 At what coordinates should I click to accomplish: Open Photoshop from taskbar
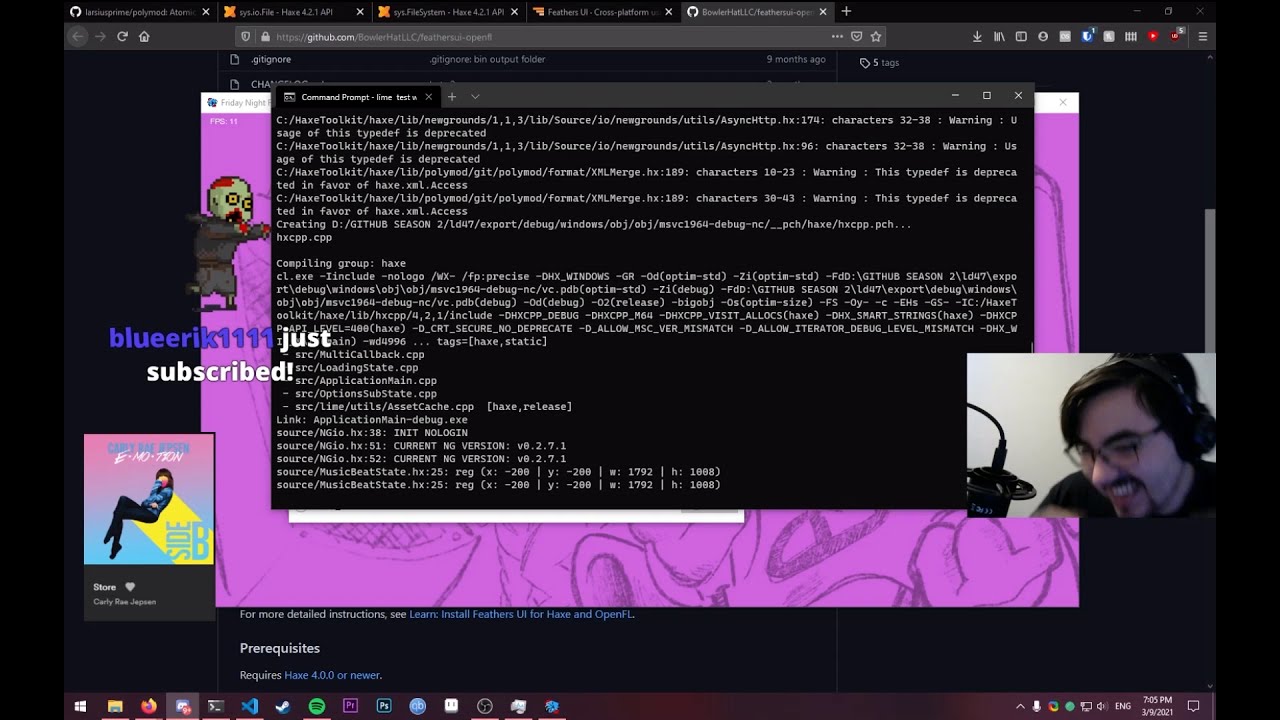(x=384, y=706)
